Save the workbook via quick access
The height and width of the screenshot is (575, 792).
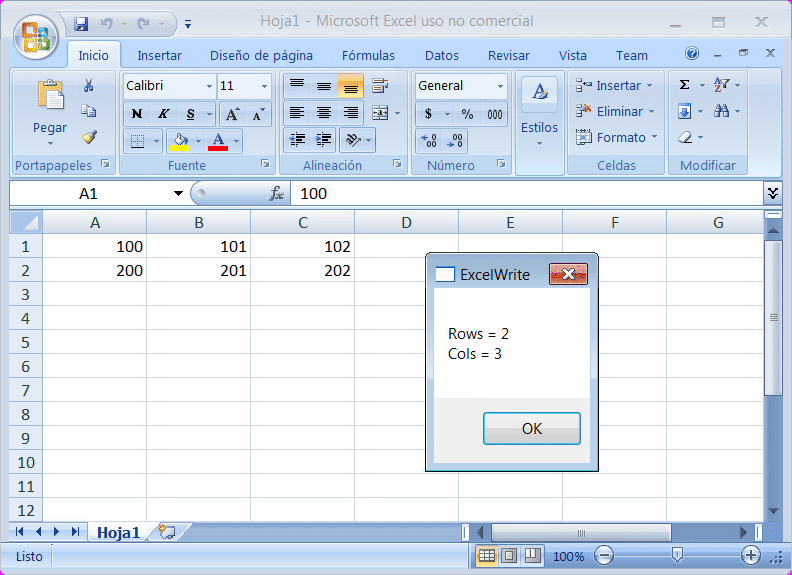tap(81, 24)
